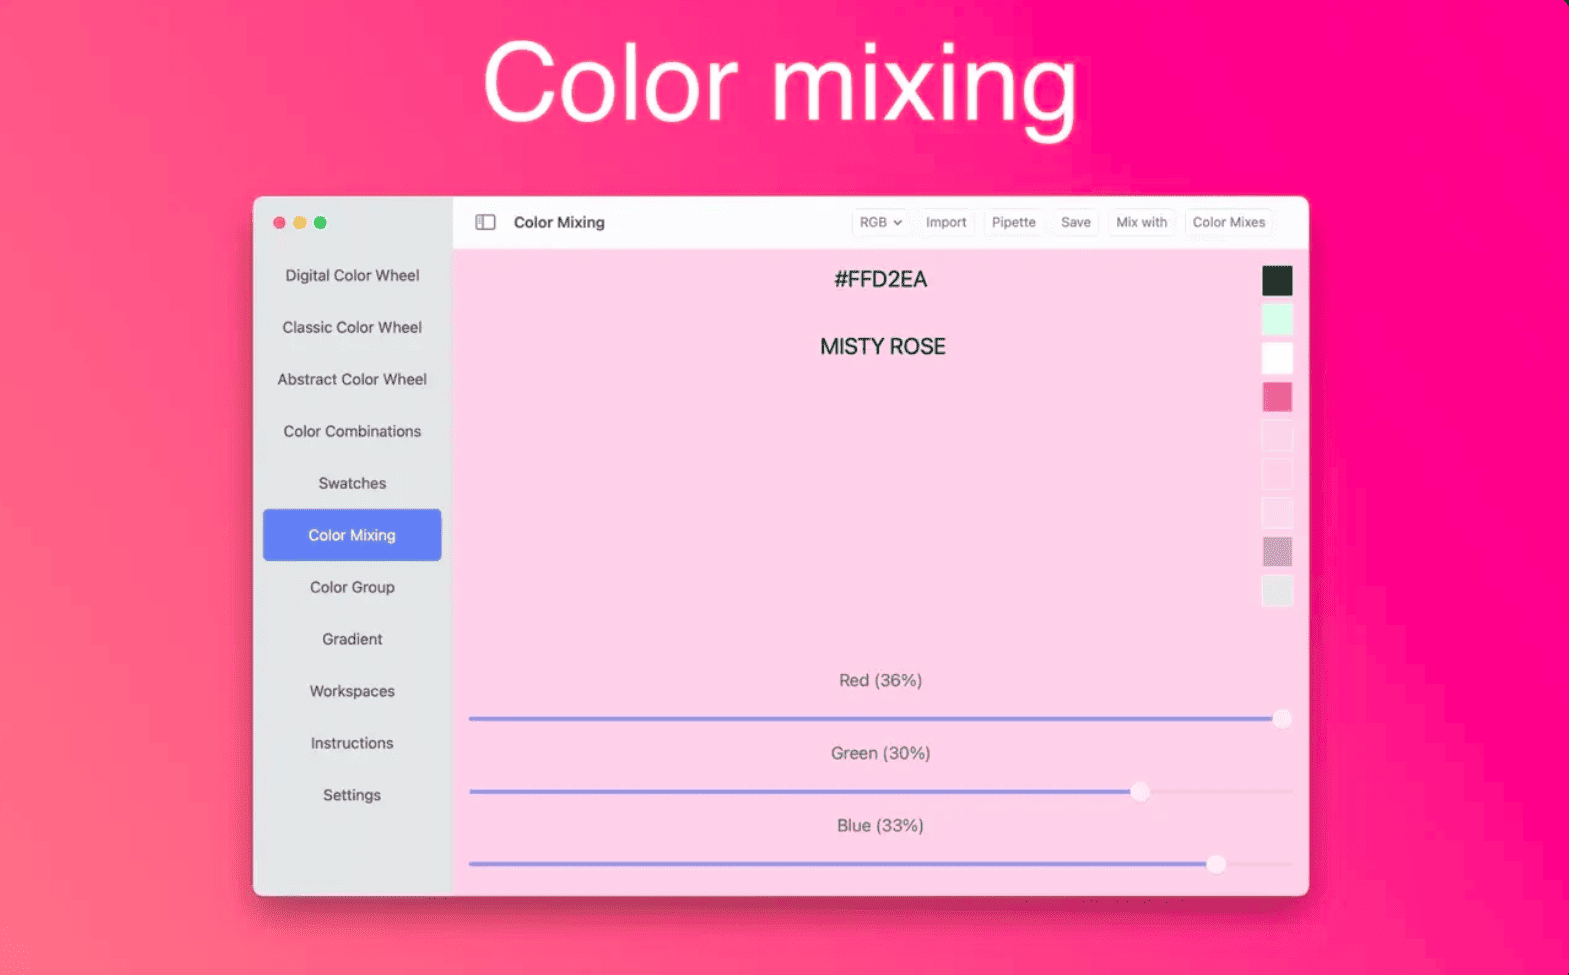The height and width of the screenshot is (975, 1569).
Task: Click the Color Mixing window title
Action: coord(559,222)
